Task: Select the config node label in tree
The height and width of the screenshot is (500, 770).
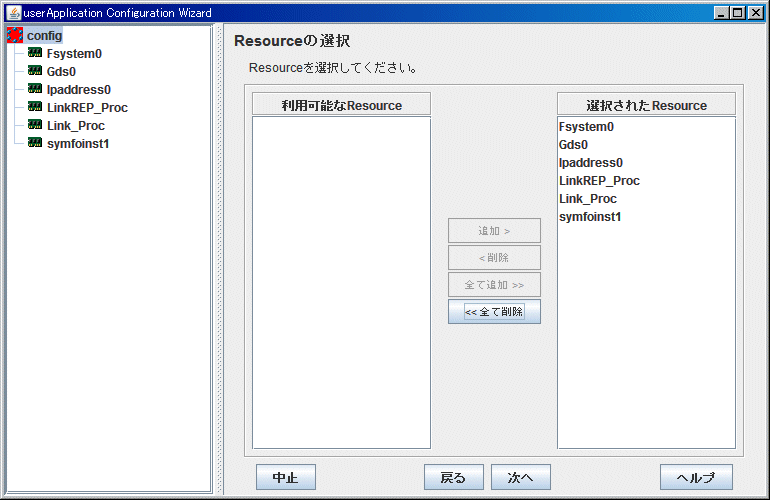Action: 44,35
